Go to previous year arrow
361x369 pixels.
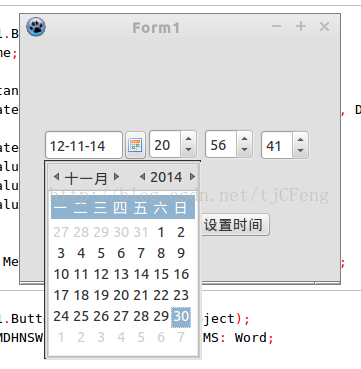[142, 177]
